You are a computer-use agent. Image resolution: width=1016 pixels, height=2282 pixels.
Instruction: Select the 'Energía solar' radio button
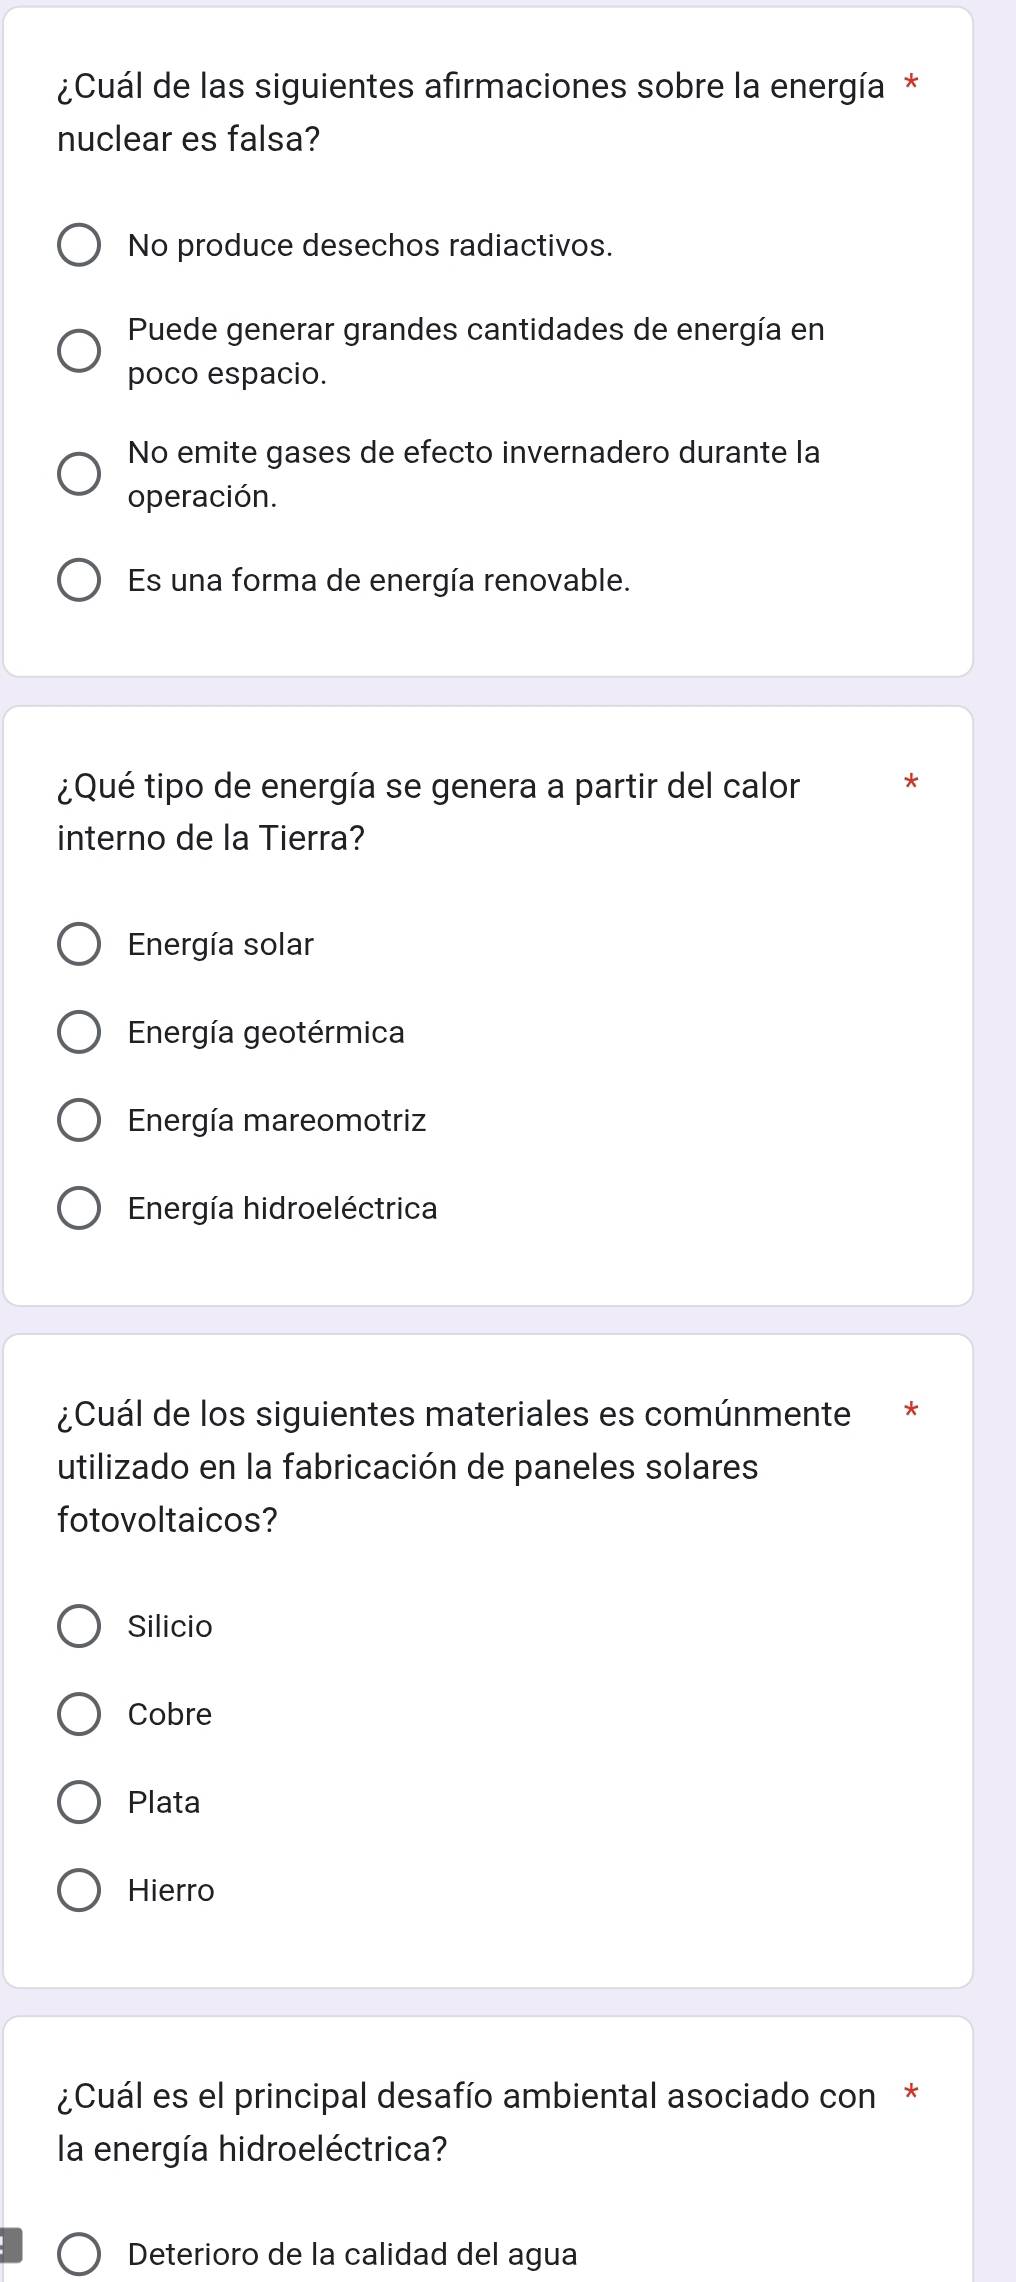pos(79,945)
